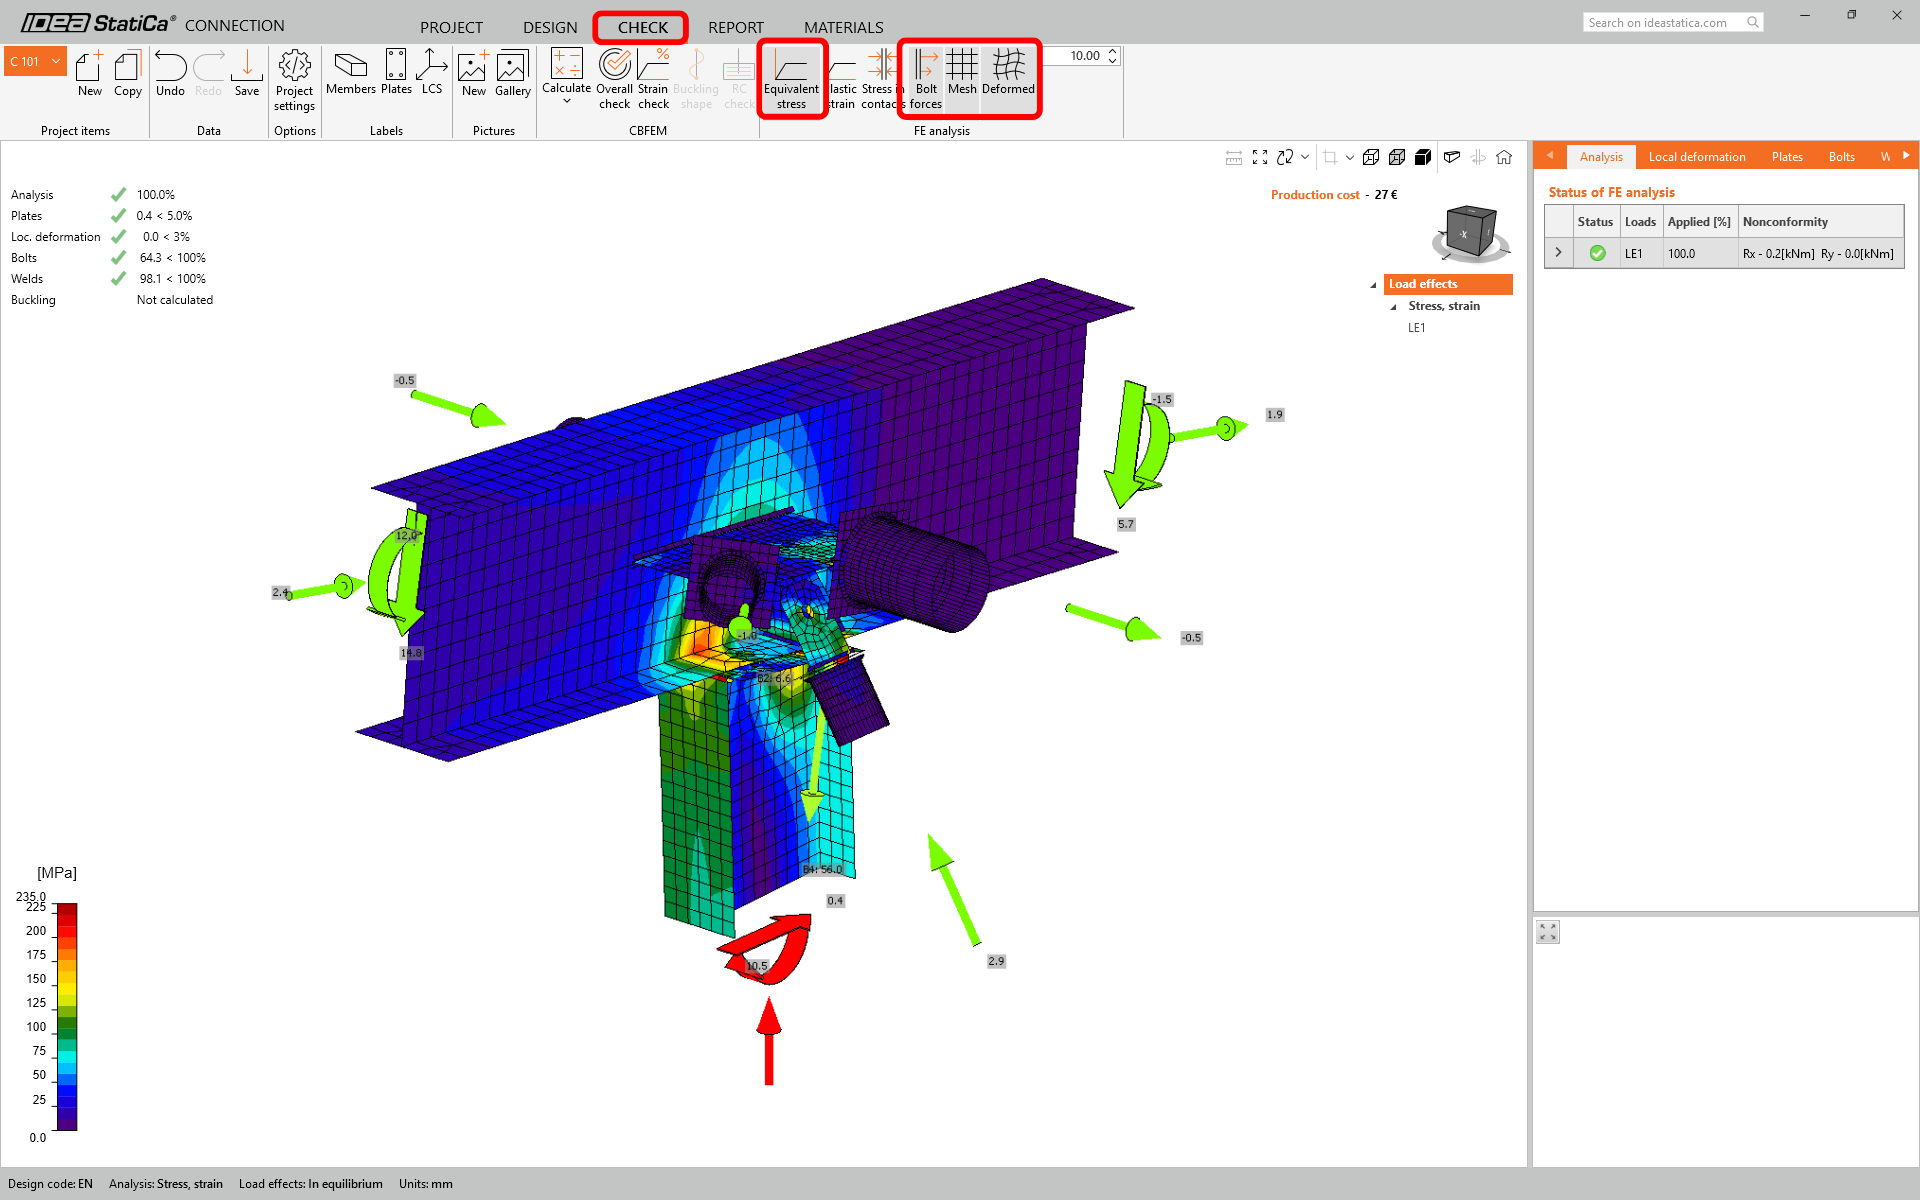Increase deformation scale with up arrow
The image size is (1920, 1200).
[1112, 51]
